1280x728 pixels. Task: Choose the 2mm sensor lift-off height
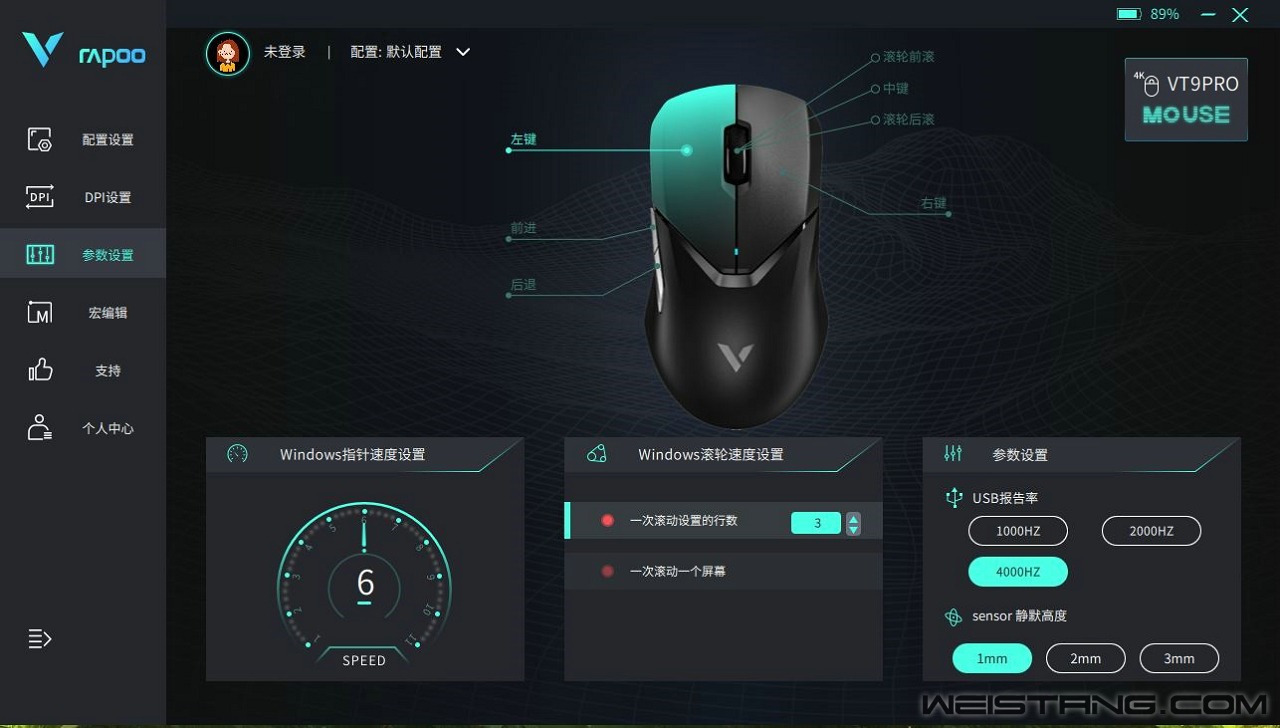(1086, 658)
